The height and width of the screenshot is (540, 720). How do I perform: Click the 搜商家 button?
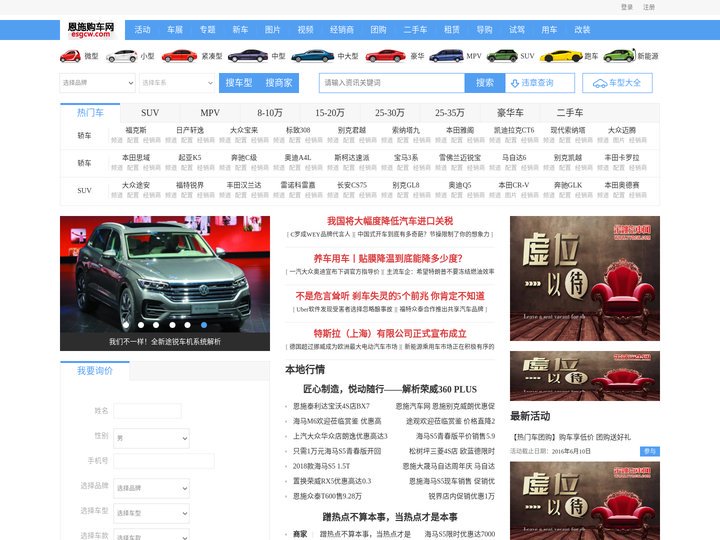(x=279, y=83)
